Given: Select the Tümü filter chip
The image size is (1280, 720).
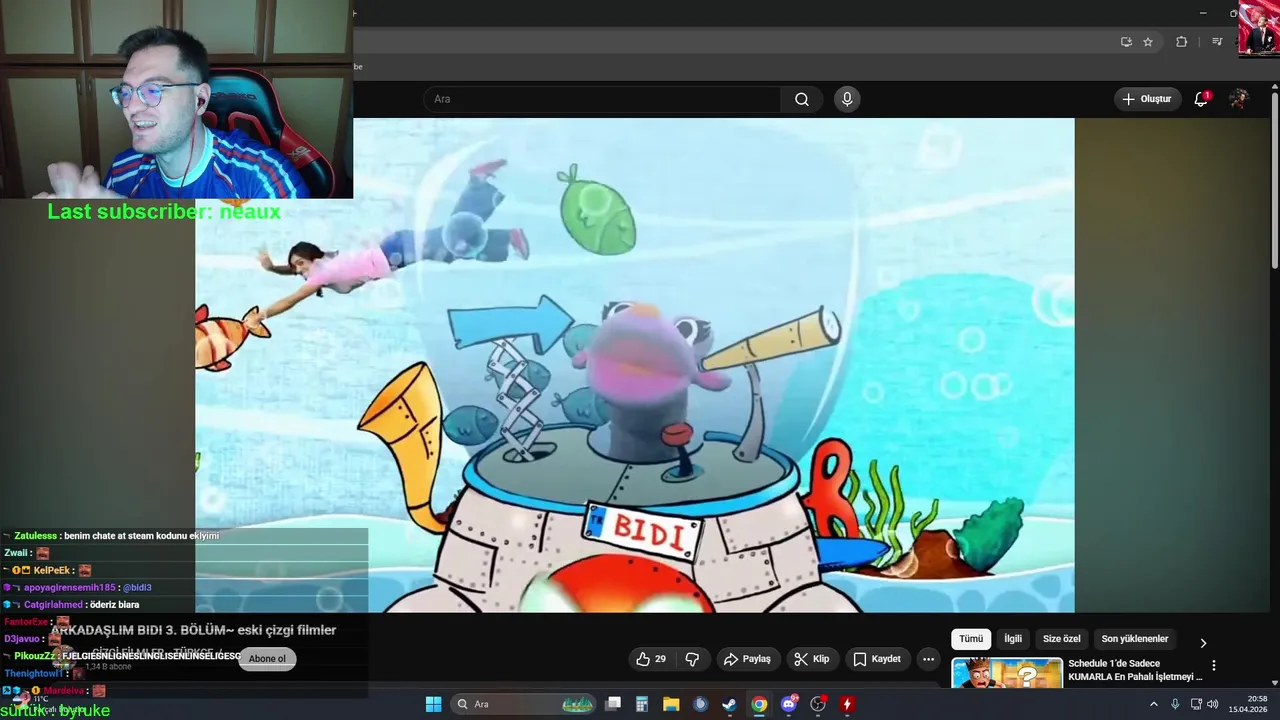Looking at the screenshot, I should pos(971,639).
